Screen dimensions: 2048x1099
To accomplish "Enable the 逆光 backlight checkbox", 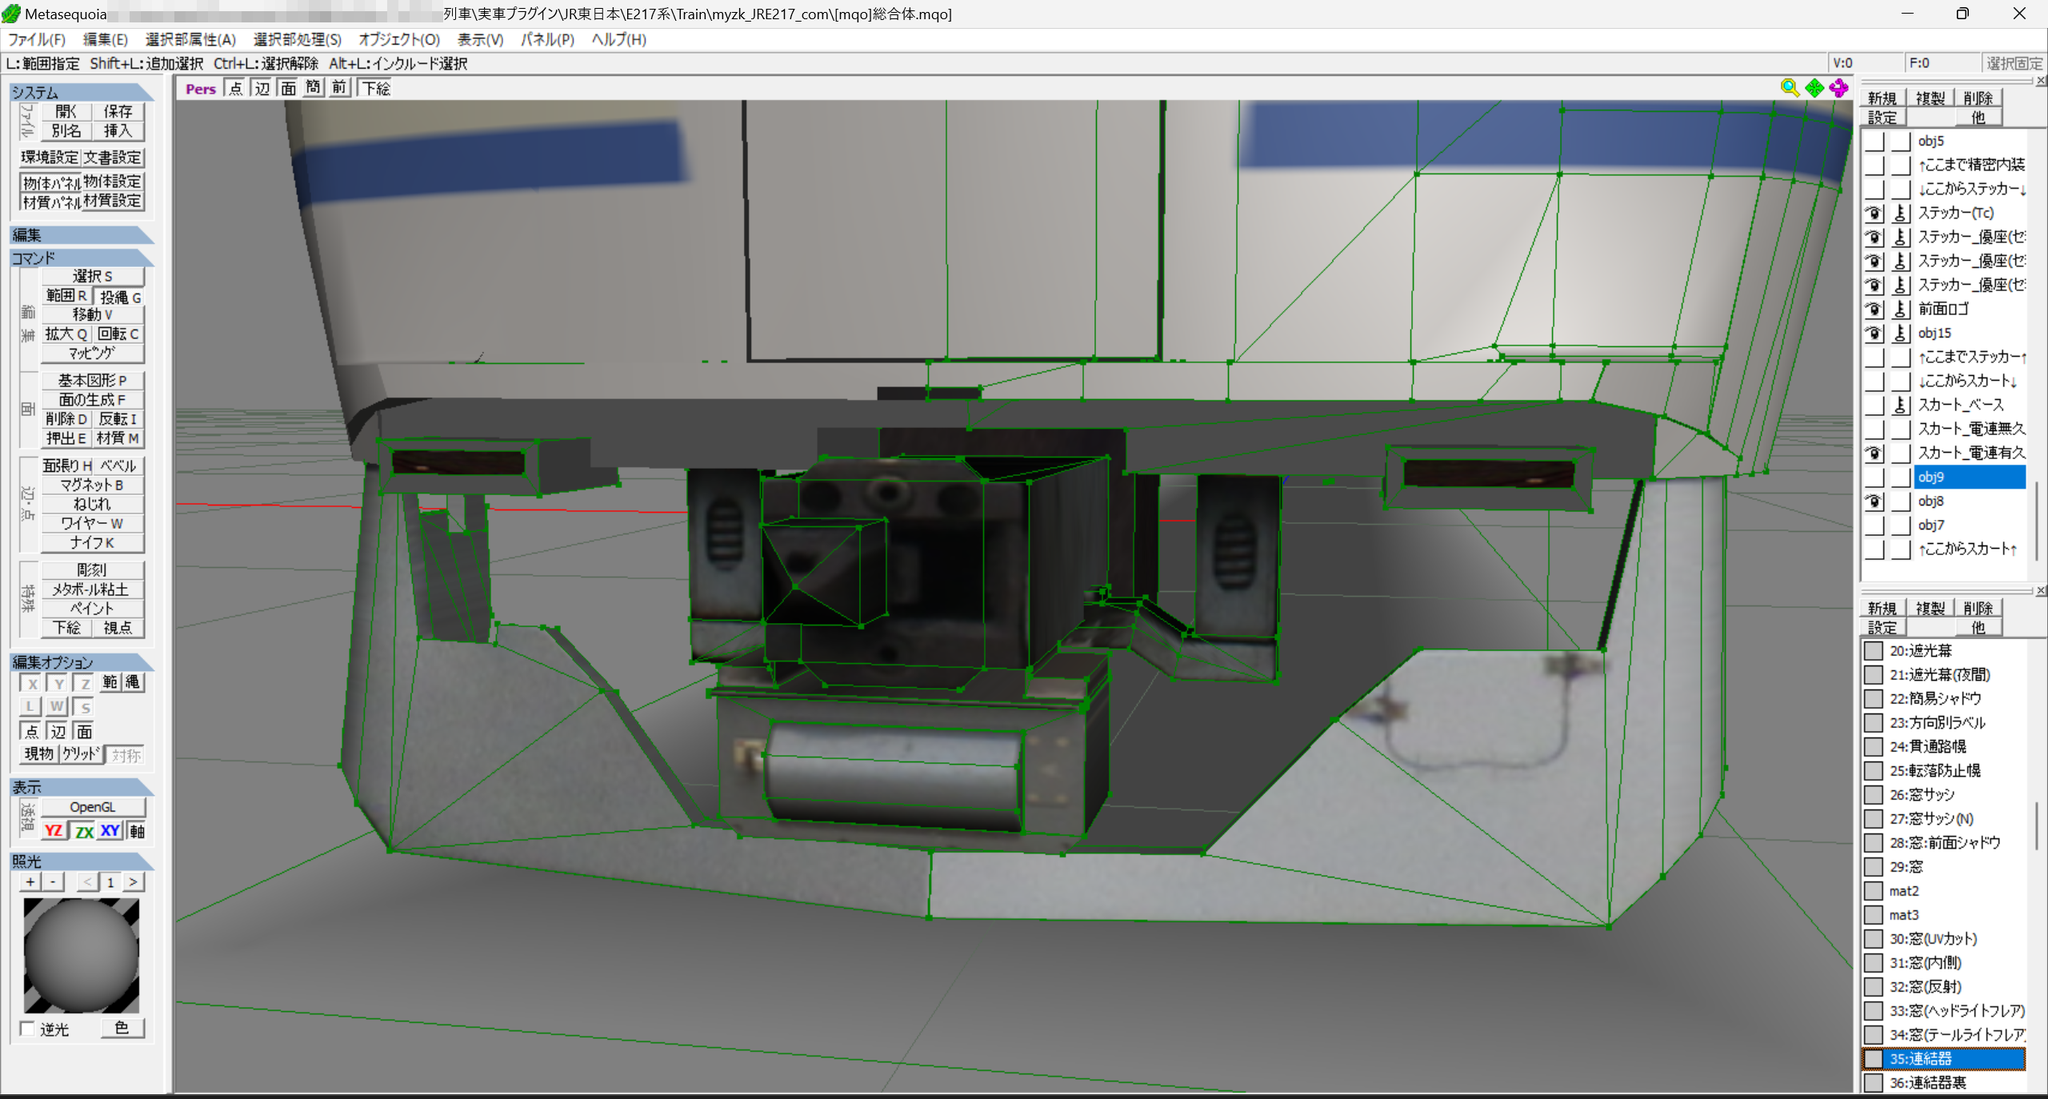I will pyautogui.click(x=28, y=1029).
